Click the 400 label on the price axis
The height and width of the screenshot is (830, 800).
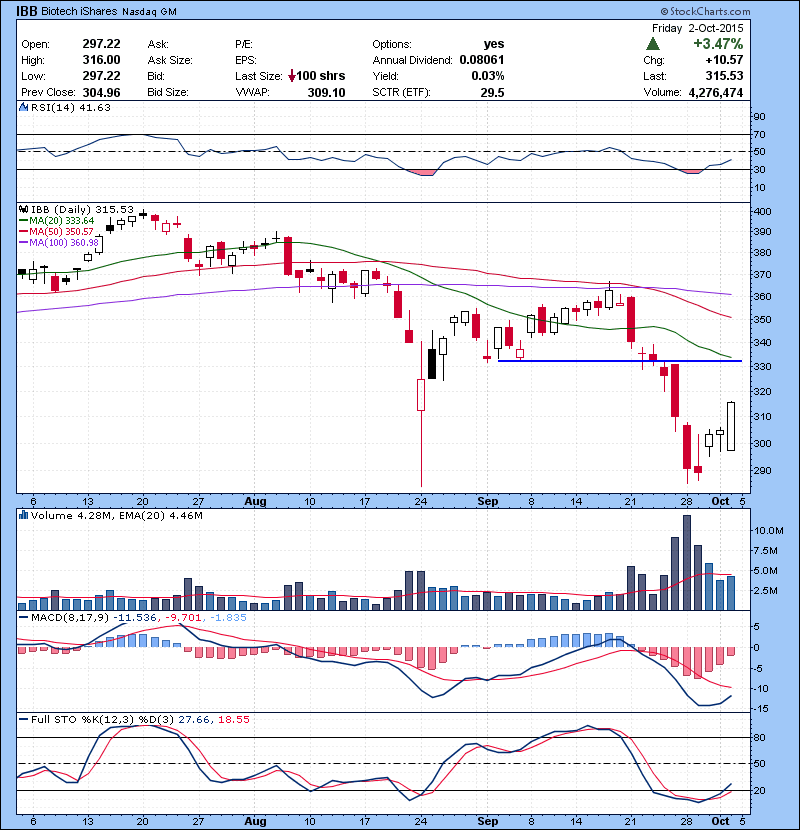762,211
